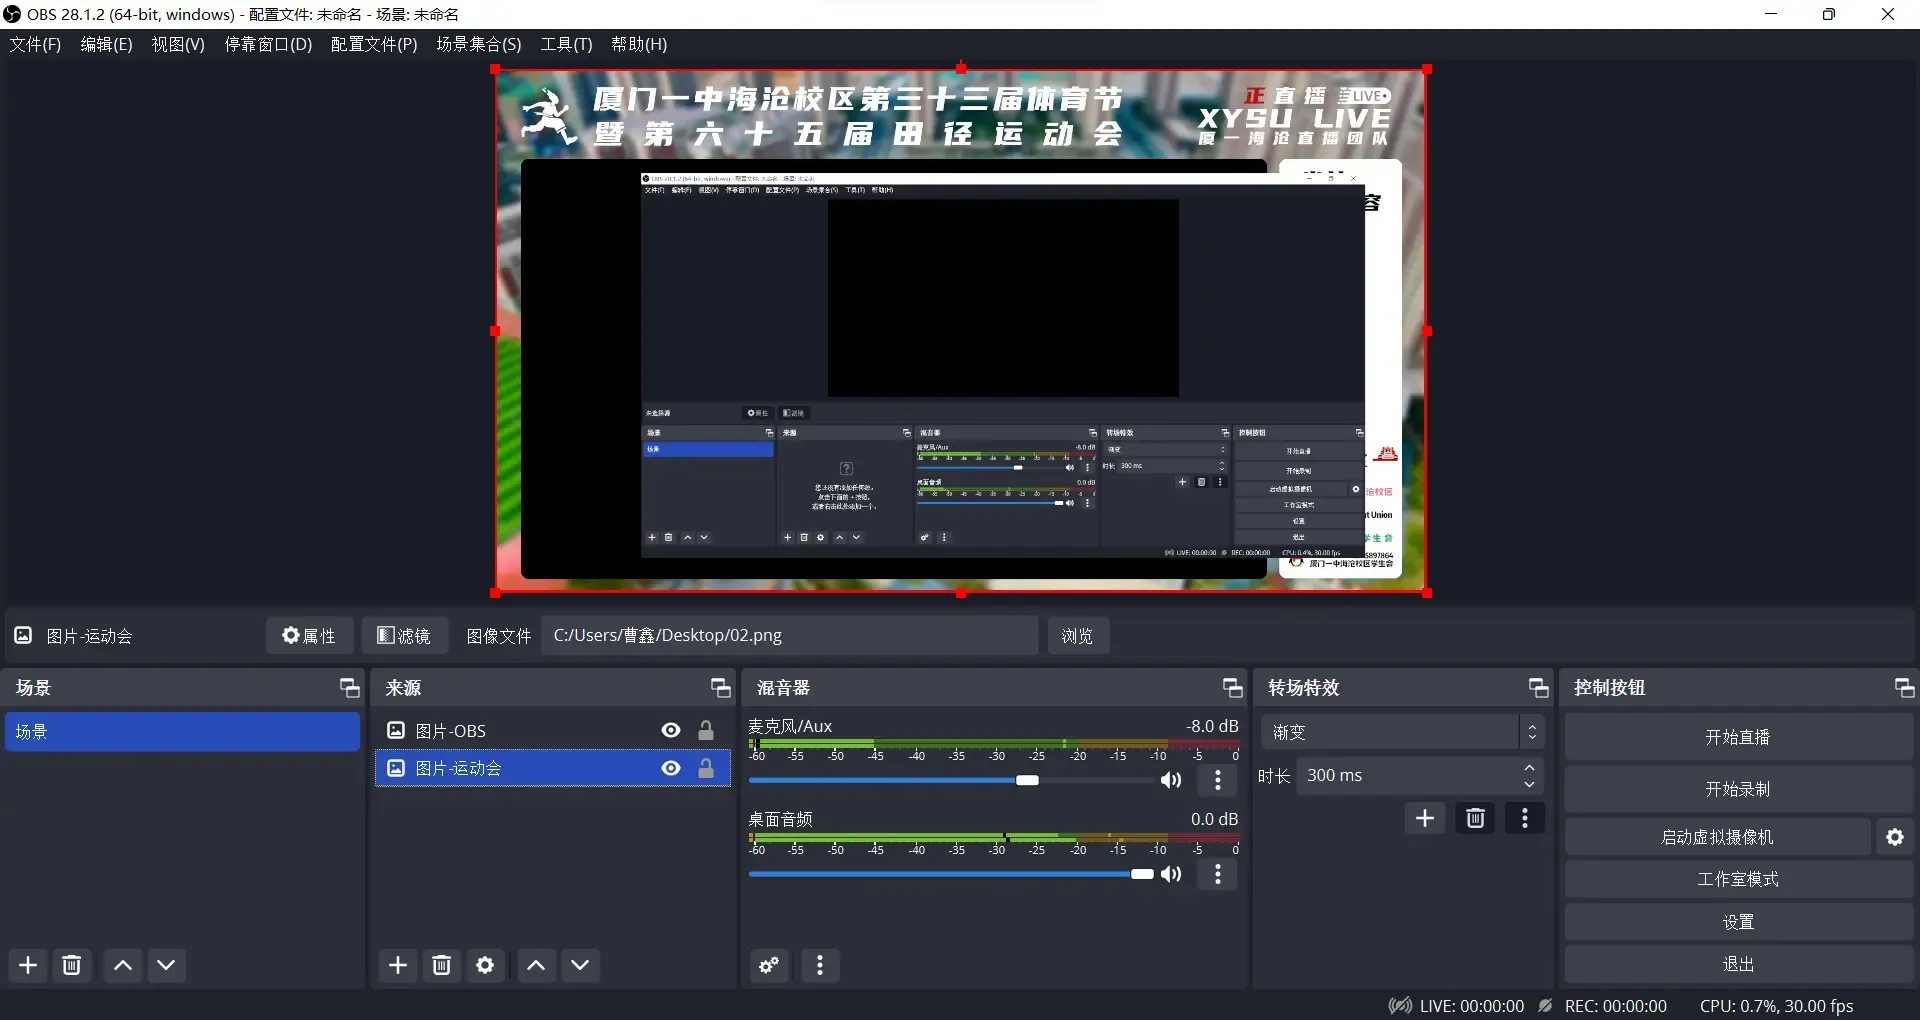
Task: Click 退出 to exit OBS
Action: pos(1738,964)
